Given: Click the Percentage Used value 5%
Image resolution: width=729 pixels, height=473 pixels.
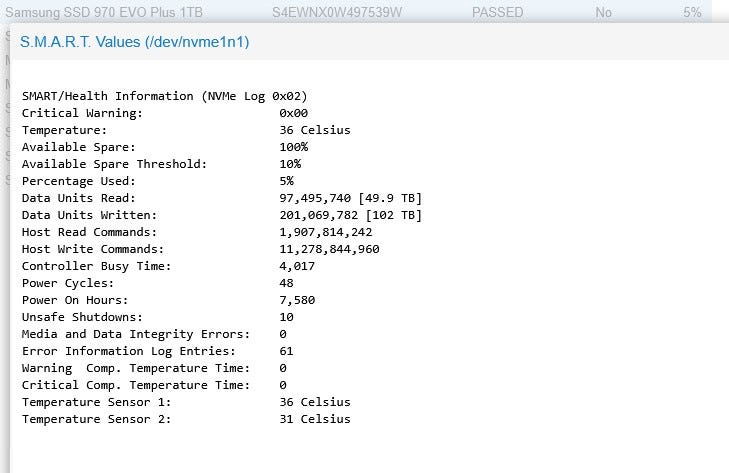Looking at the screenshot, I should pyautogui.click(x=286, y=181).
